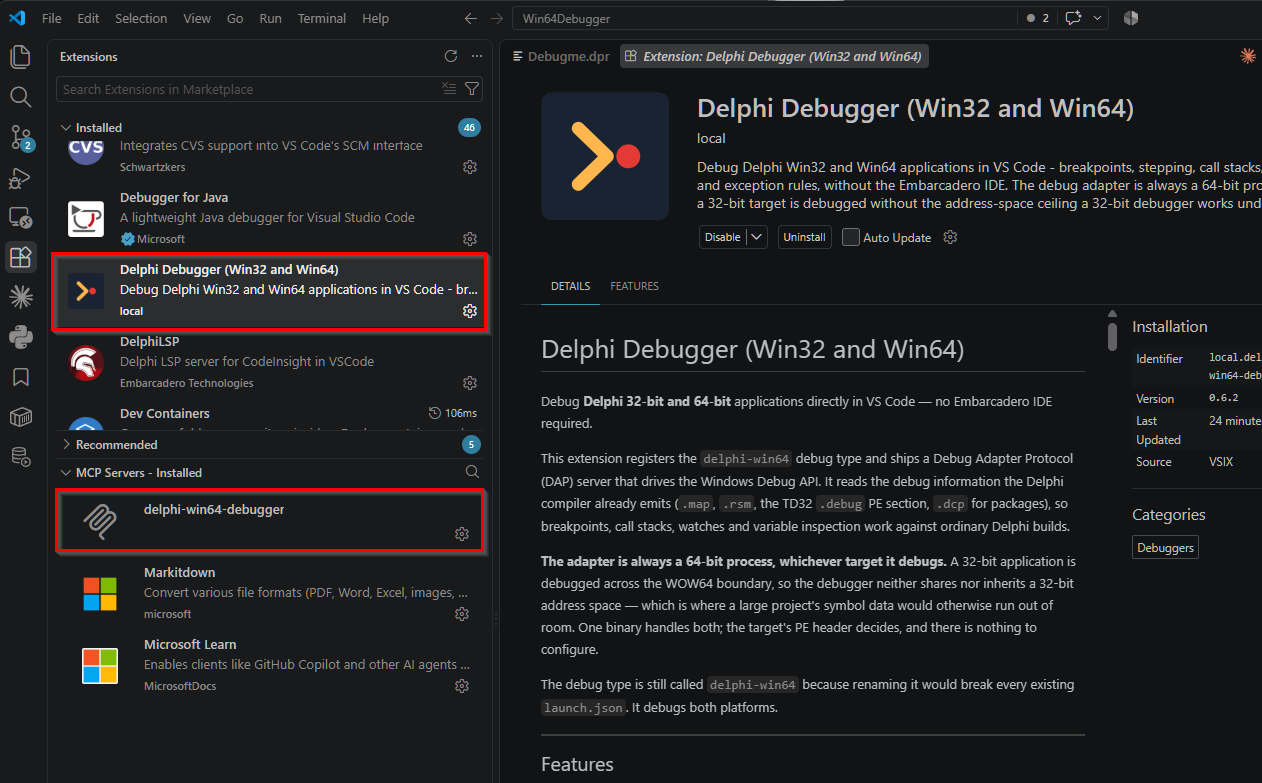Switch to the FEATURES tab
The image size is (1262, 783).
tap(634, 286)
